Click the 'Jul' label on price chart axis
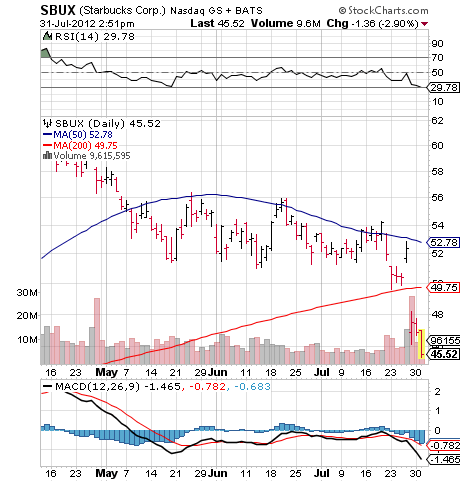 322,372
